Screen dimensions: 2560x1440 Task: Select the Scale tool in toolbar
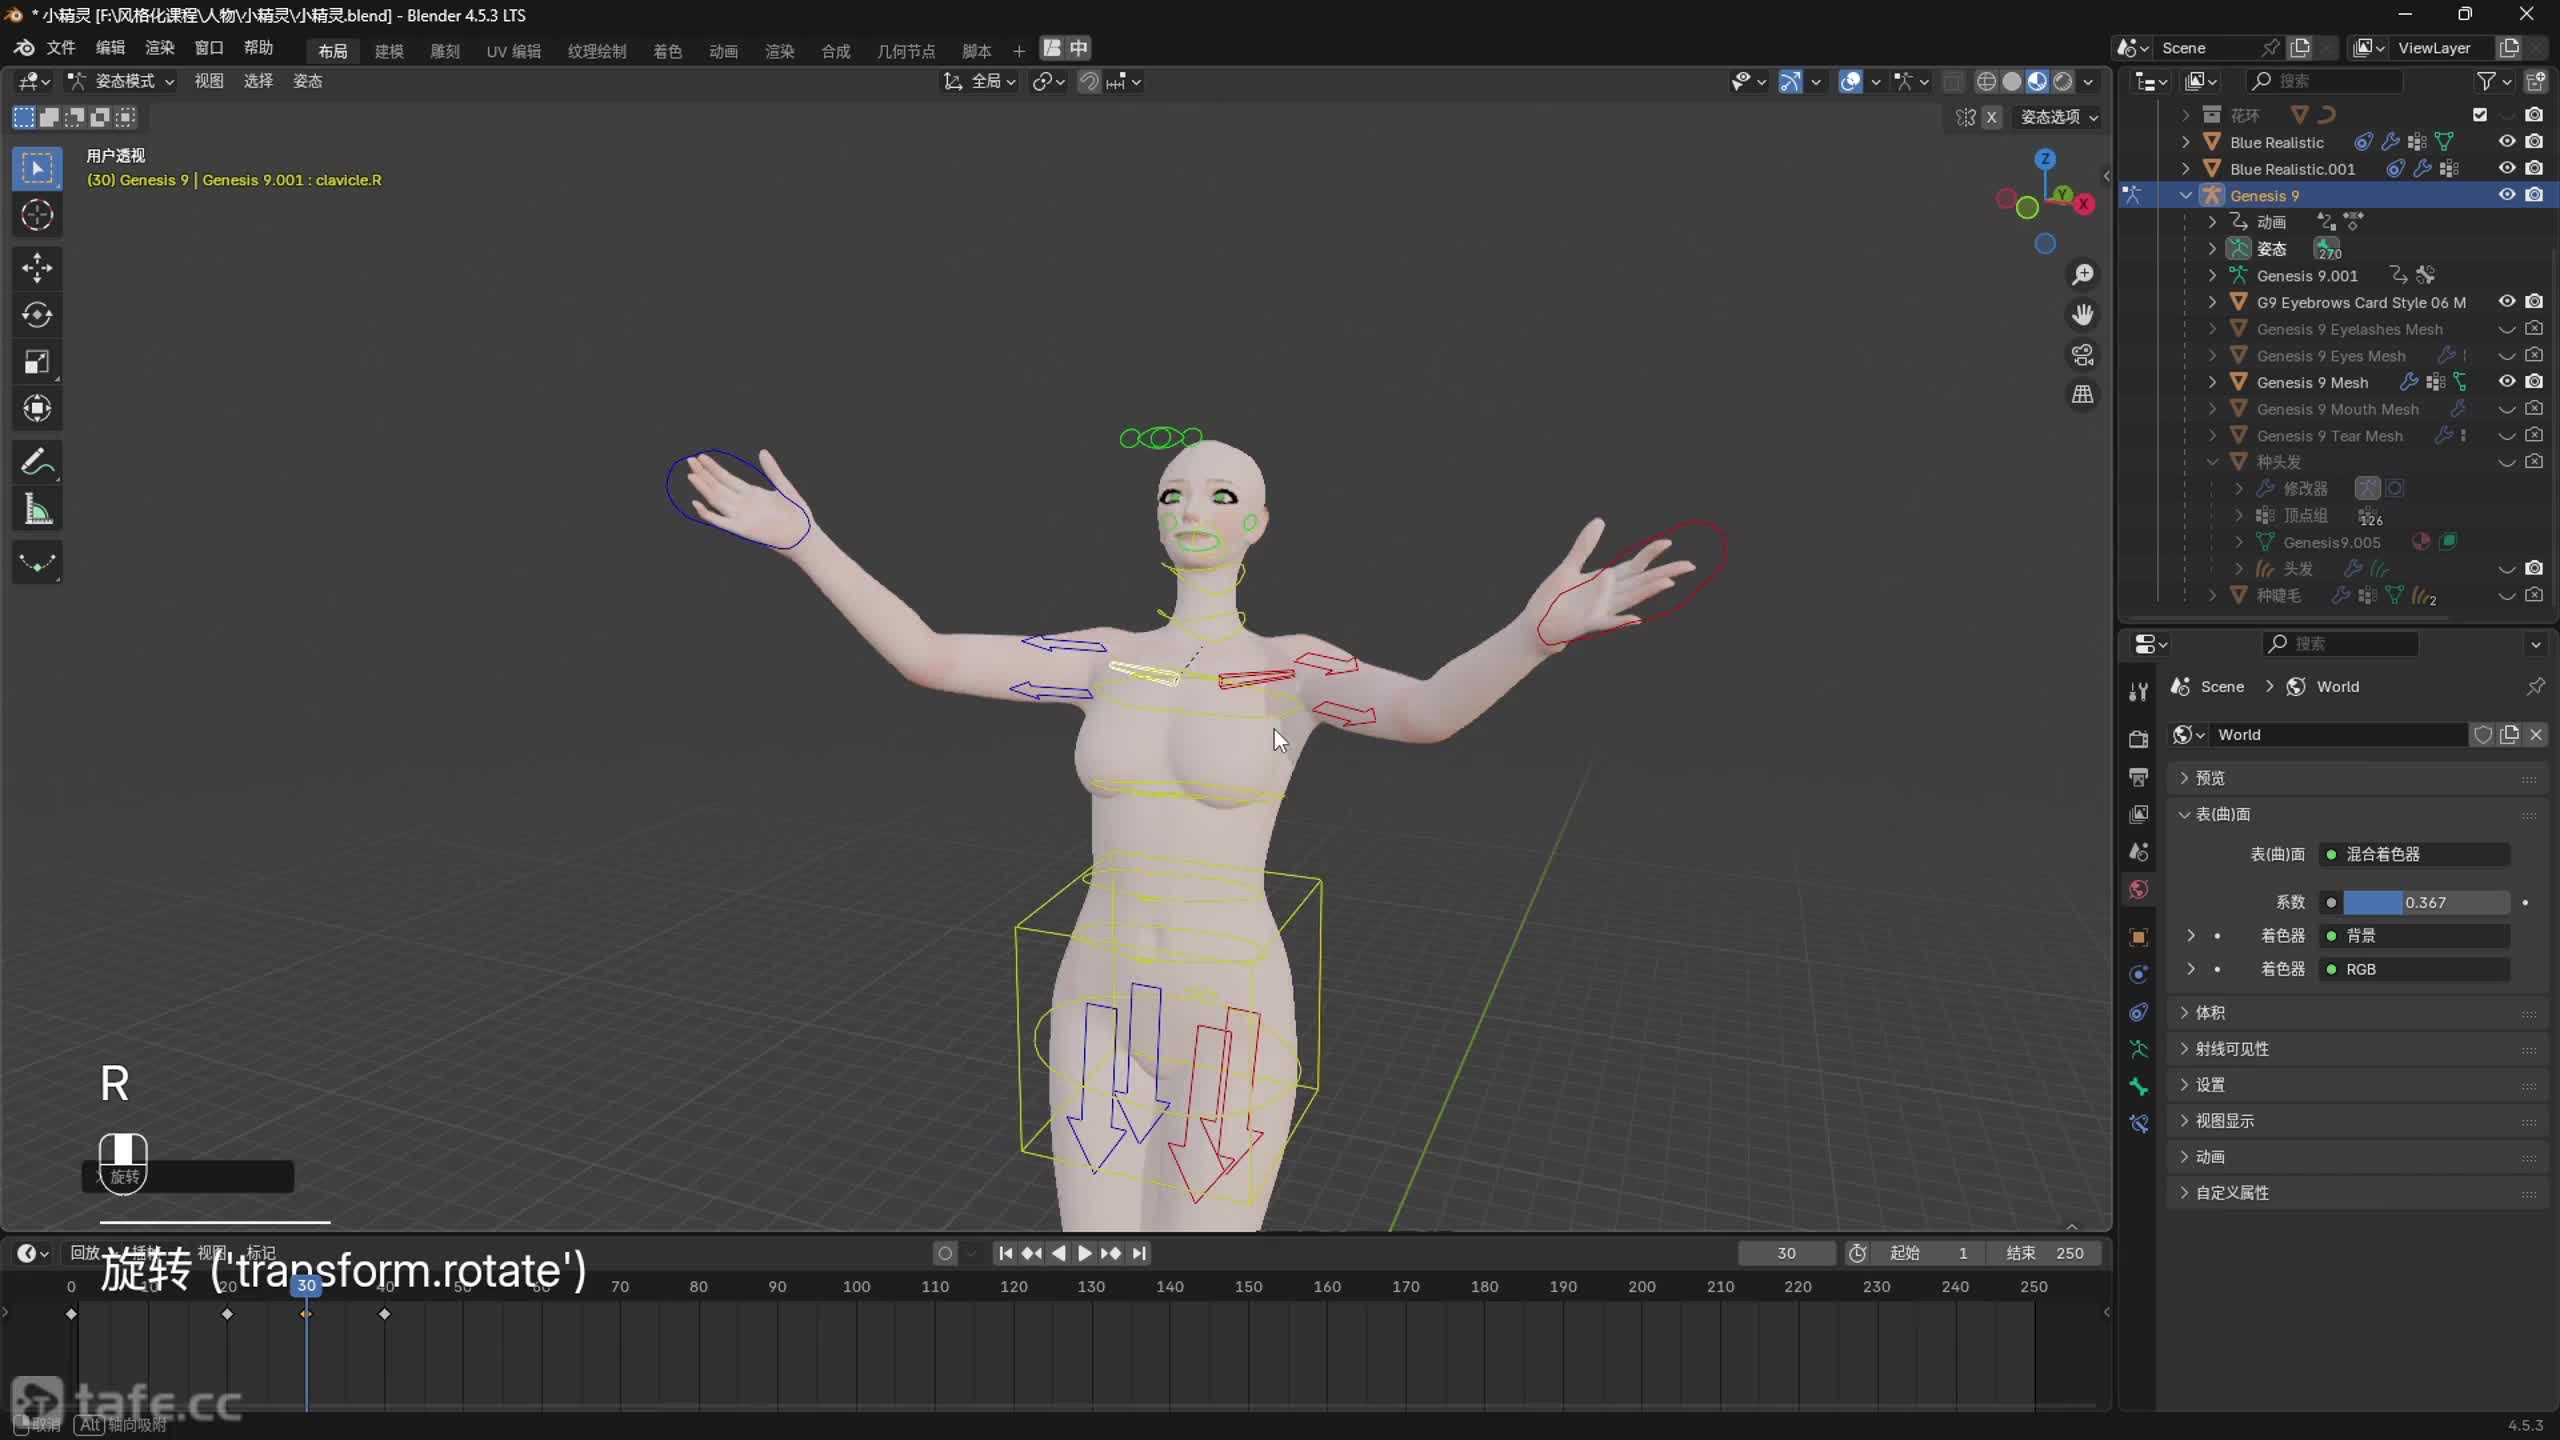coord(37,362)
